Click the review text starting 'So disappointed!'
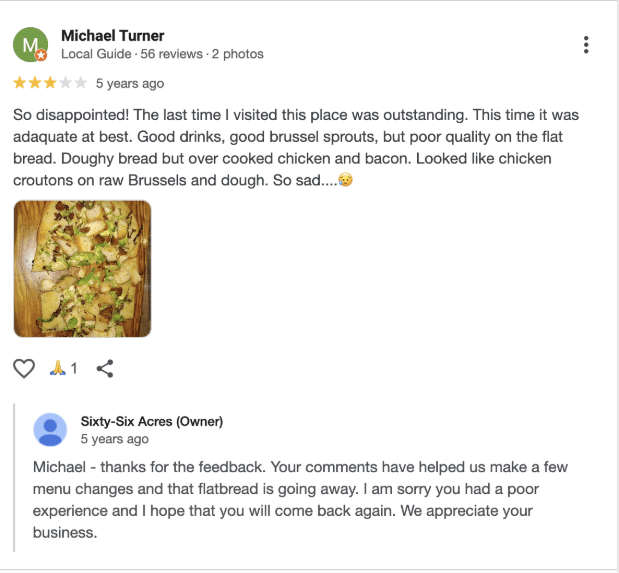The height and width of the screenshot is (573, 619). (296, 147)
